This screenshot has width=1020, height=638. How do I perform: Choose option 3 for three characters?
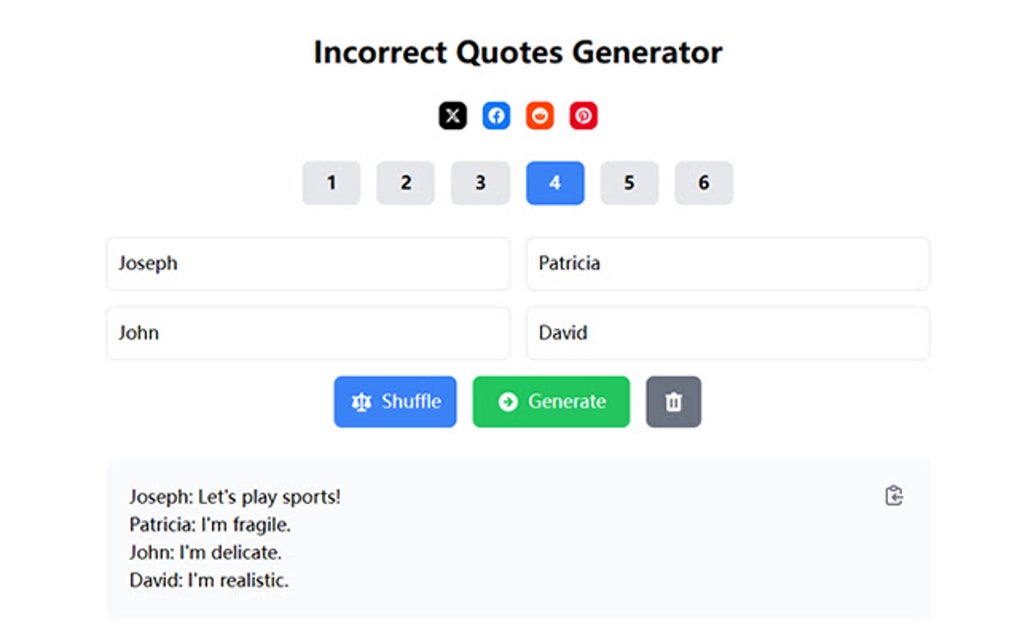(480, 183)
